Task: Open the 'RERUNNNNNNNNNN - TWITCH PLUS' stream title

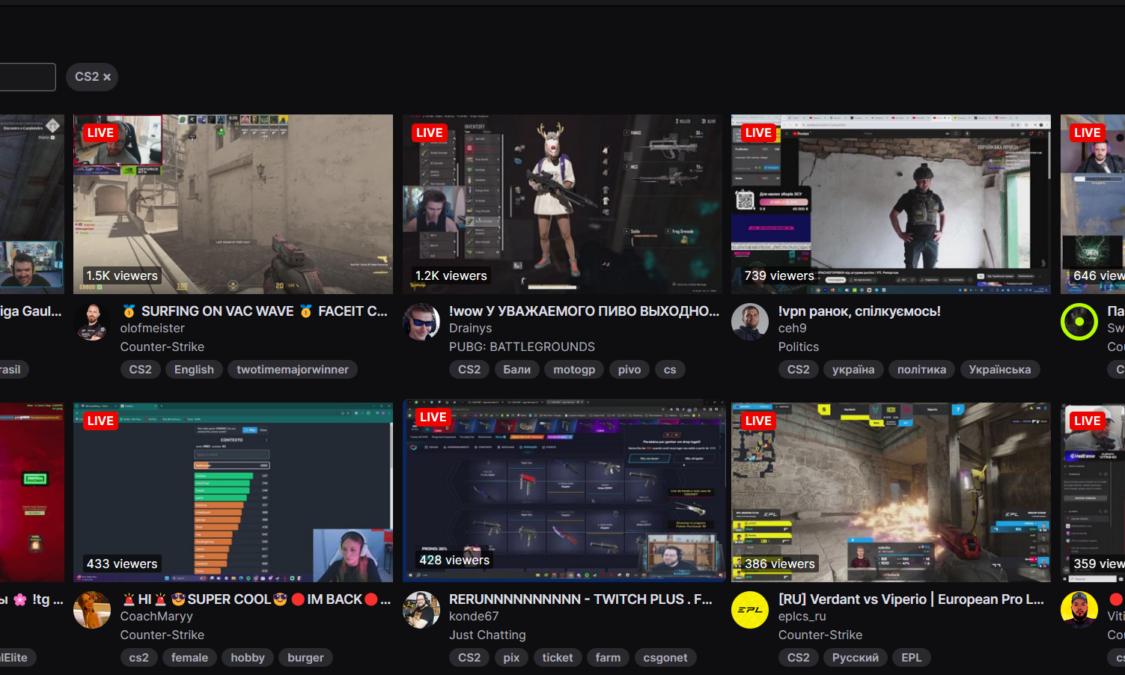Action: tap(581, 599)
